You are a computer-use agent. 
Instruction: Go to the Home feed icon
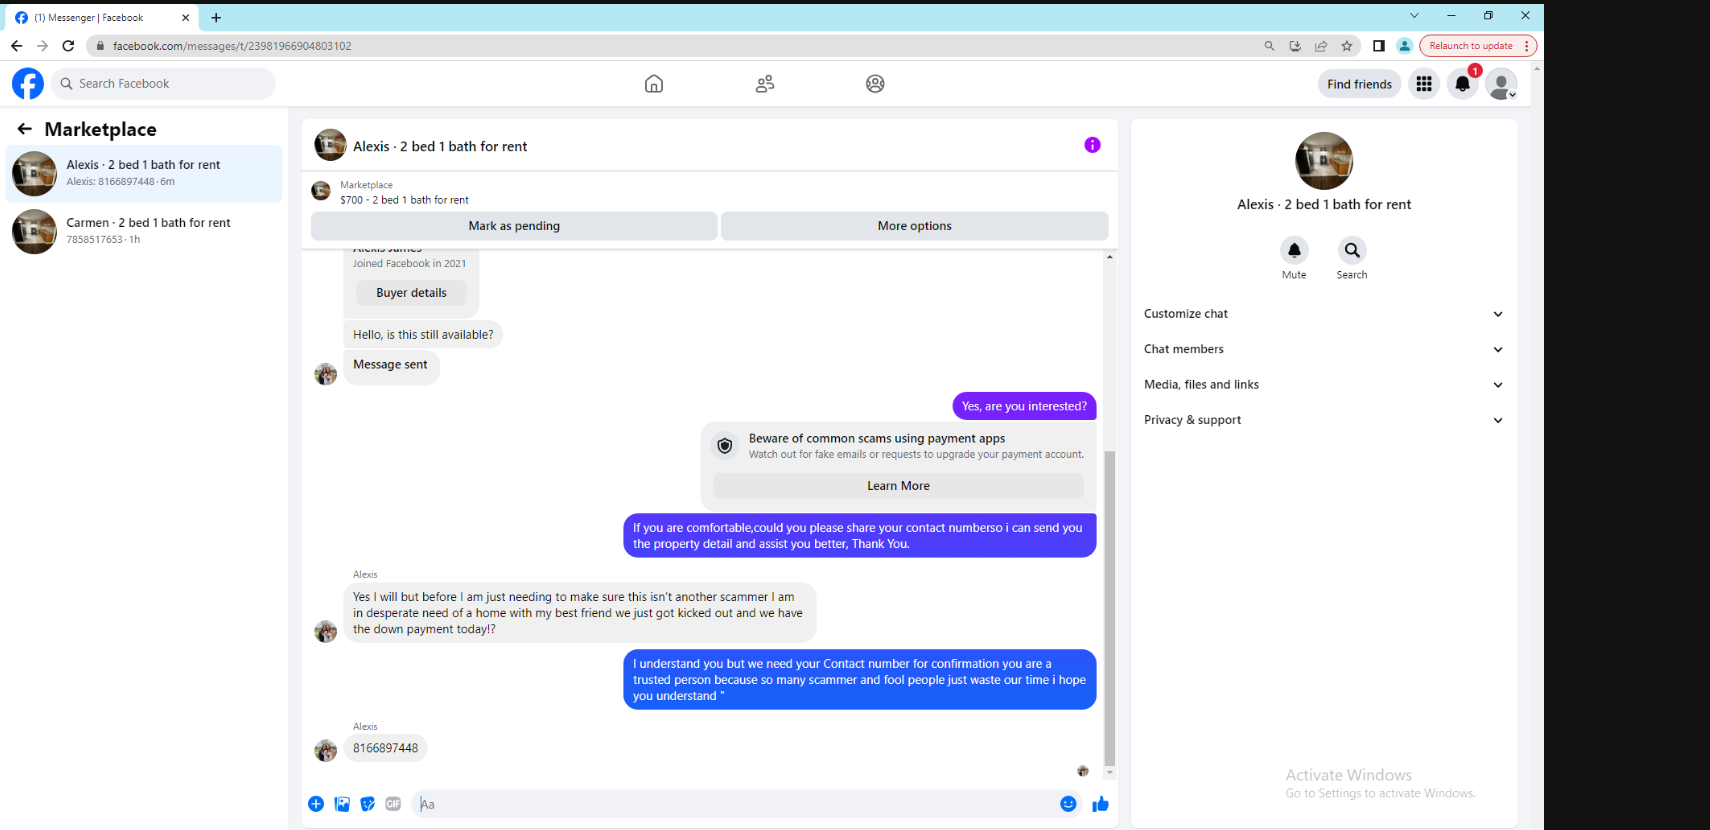(654, 84)
